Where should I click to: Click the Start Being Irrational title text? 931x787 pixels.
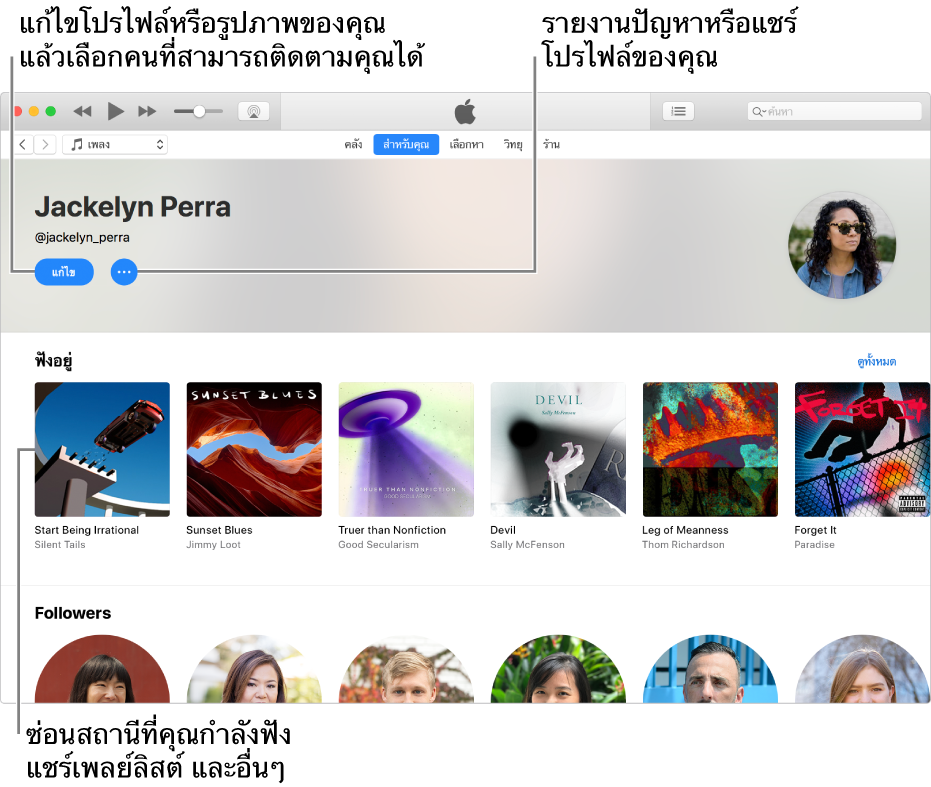click(87, 530)
